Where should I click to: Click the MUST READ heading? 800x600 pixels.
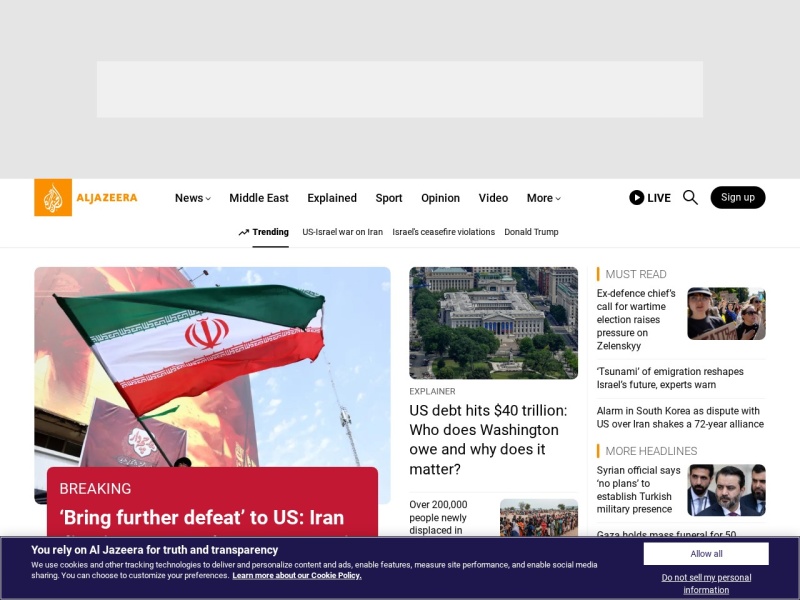[x=636, y=274]
